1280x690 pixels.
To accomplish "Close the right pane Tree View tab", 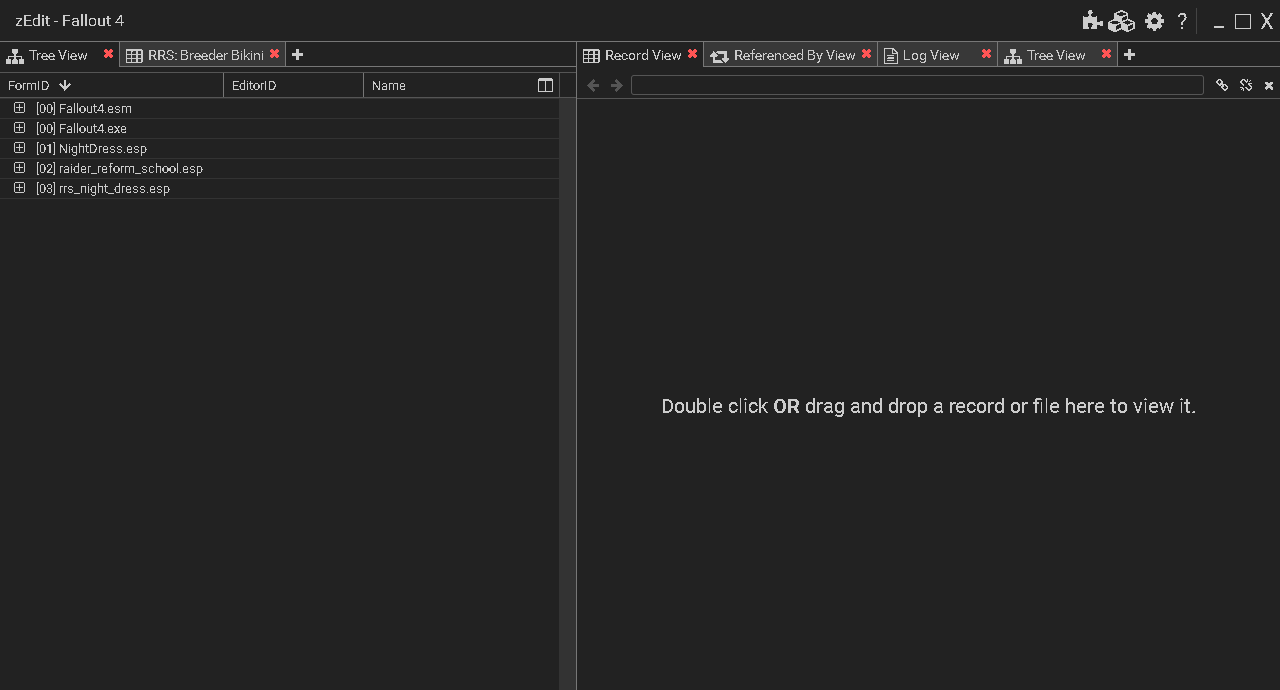I will (1106, 54).
